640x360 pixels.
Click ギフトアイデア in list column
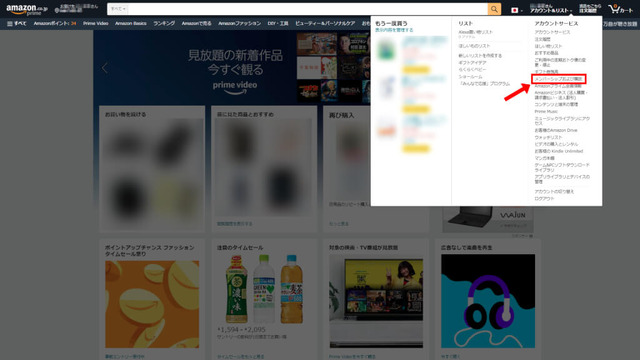[x=472, y=63]
